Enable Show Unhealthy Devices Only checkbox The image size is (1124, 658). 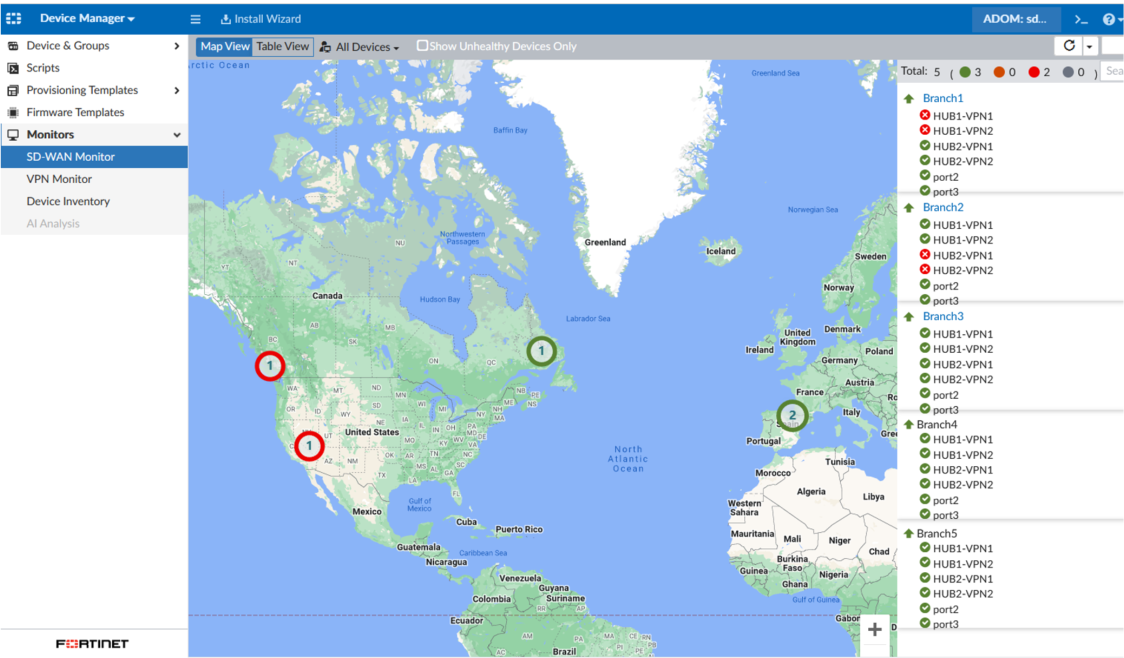click(422, 46)
